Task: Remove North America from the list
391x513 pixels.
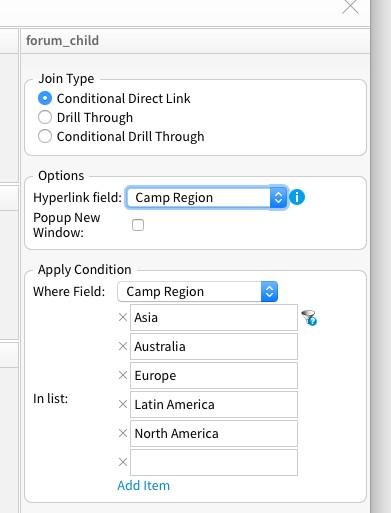Action: pyautogui.click(x=123, y=433)
